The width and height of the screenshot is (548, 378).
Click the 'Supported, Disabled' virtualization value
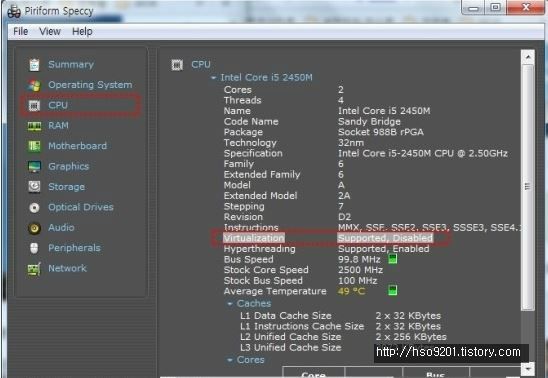[385, 238]
